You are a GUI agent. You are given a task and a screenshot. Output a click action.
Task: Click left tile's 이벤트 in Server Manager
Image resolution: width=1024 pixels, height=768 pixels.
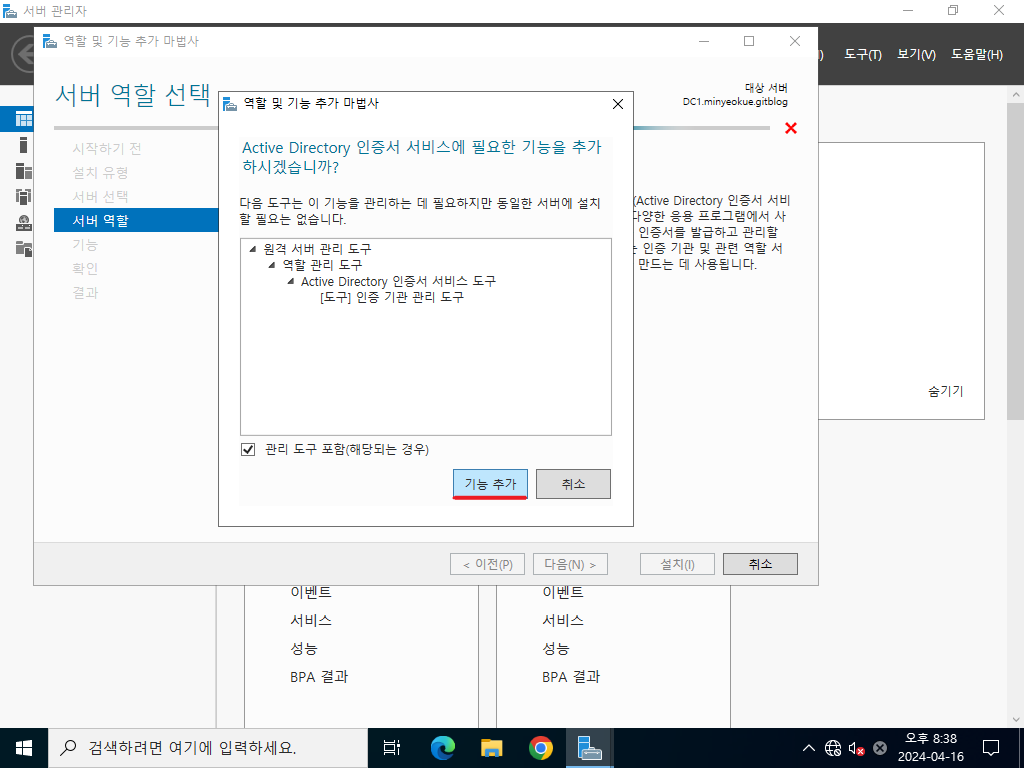click(x=311, y=592)
